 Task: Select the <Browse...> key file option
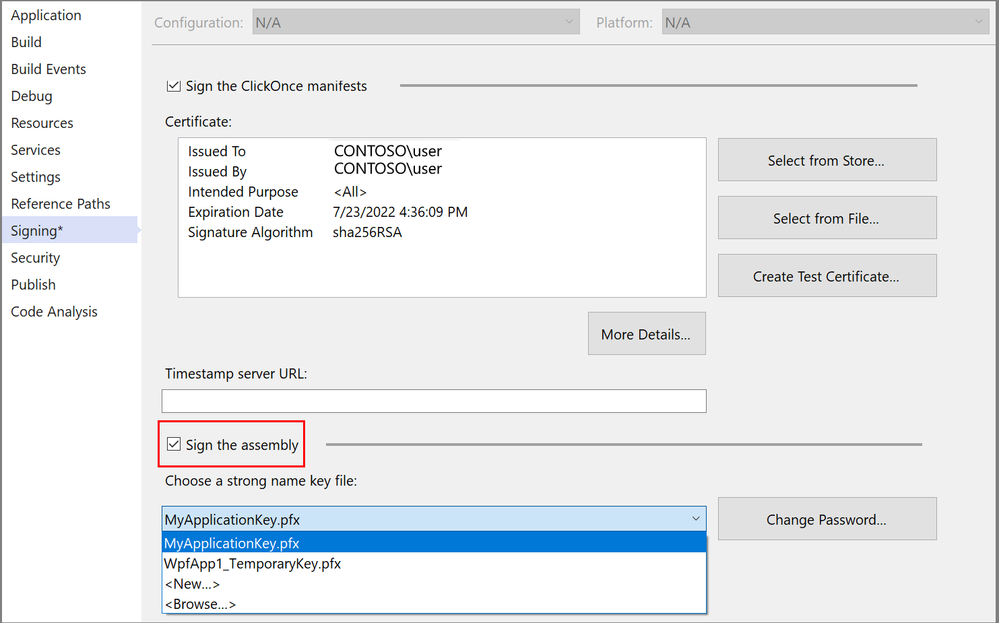tap(434, 604)
